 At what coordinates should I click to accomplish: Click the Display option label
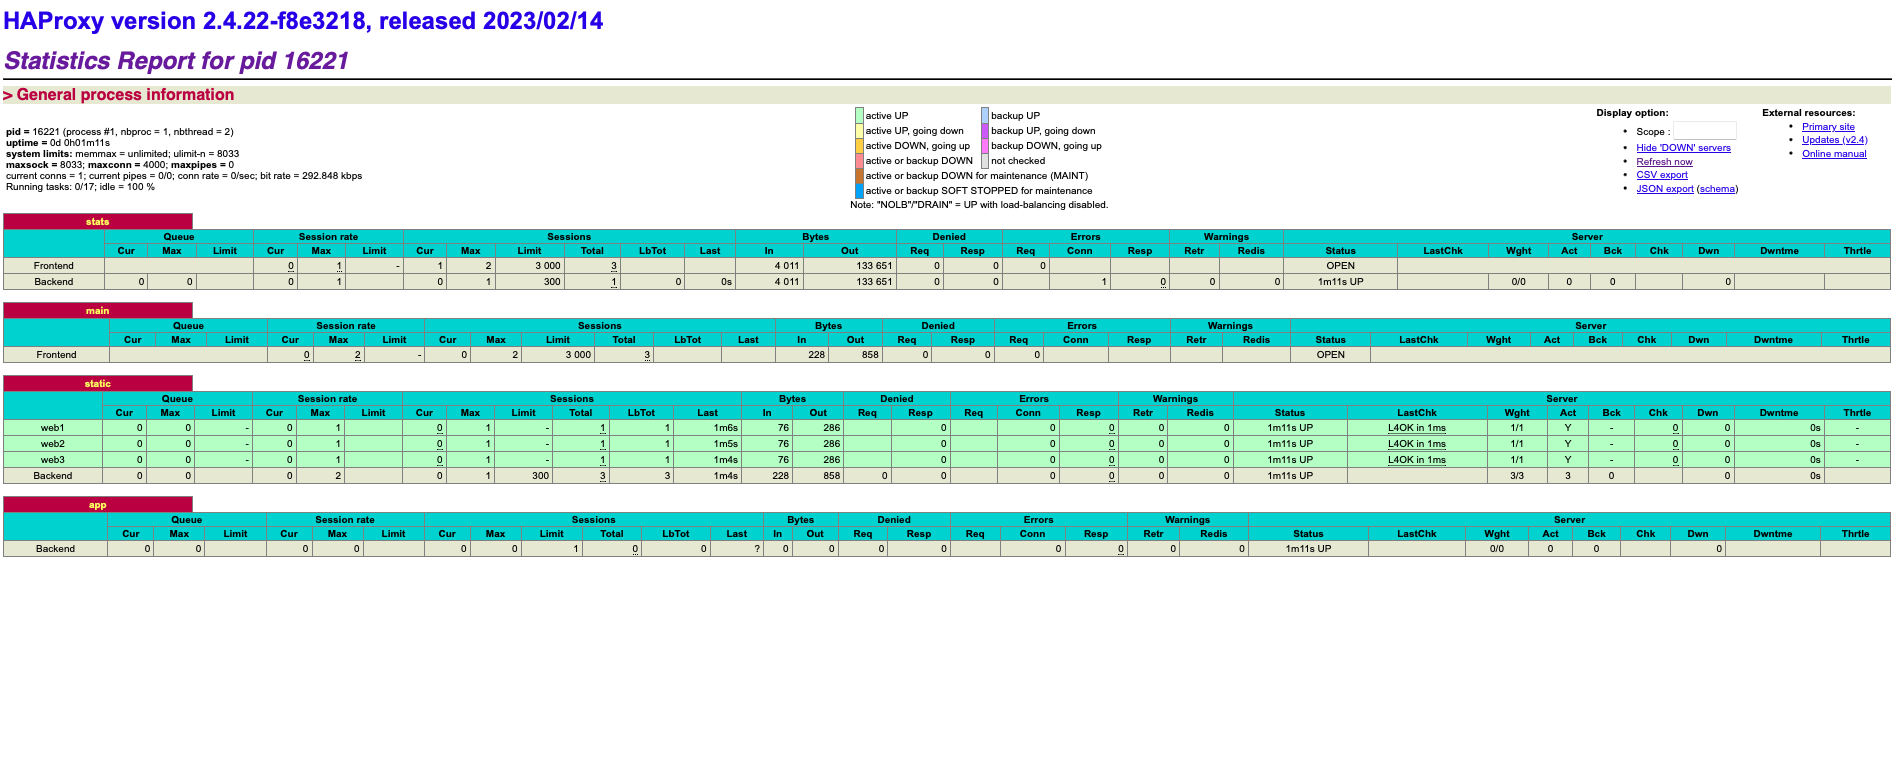tap(1632, 113)
